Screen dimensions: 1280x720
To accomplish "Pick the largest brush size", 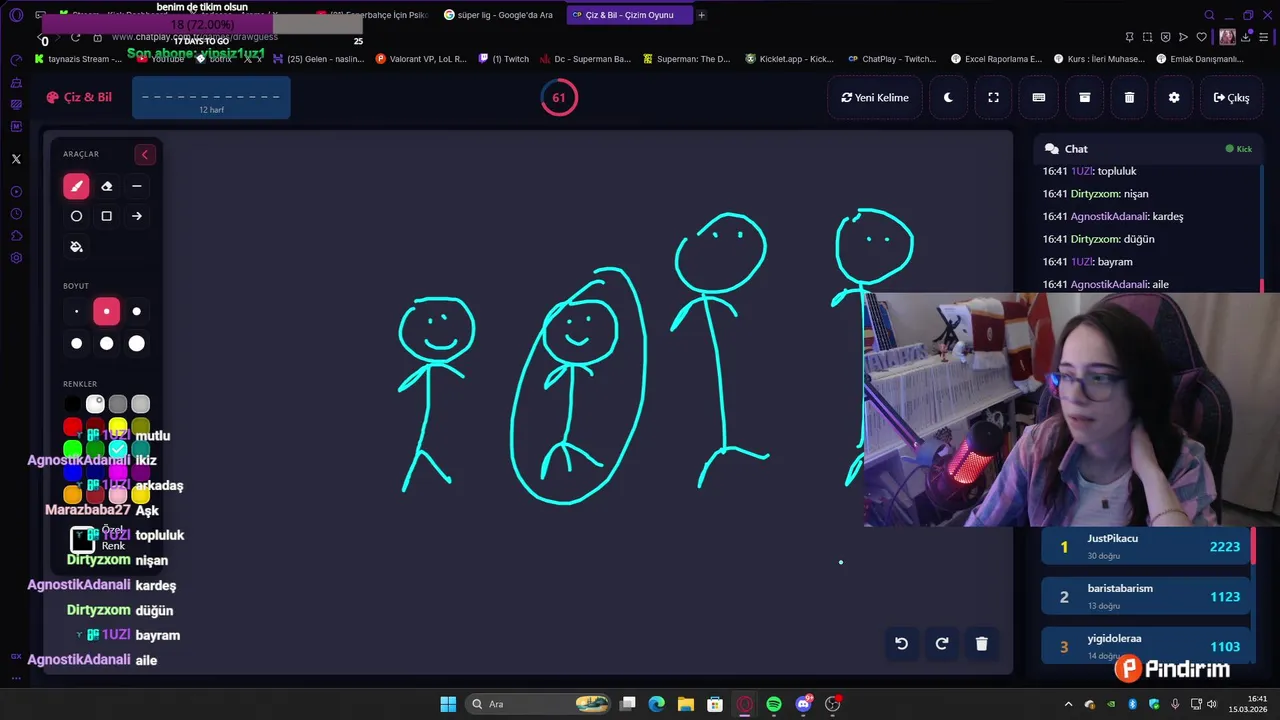I will pyautogui.click(x=137, y=343).
